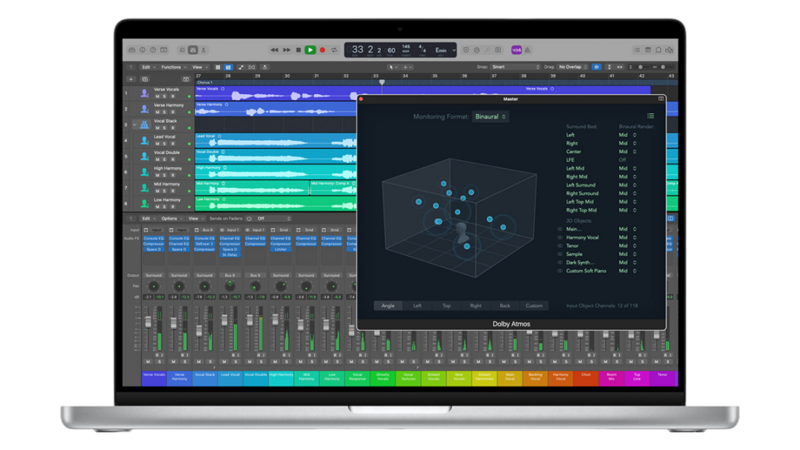
Task: Switch to the Top view tab
Action: [445, 305]
